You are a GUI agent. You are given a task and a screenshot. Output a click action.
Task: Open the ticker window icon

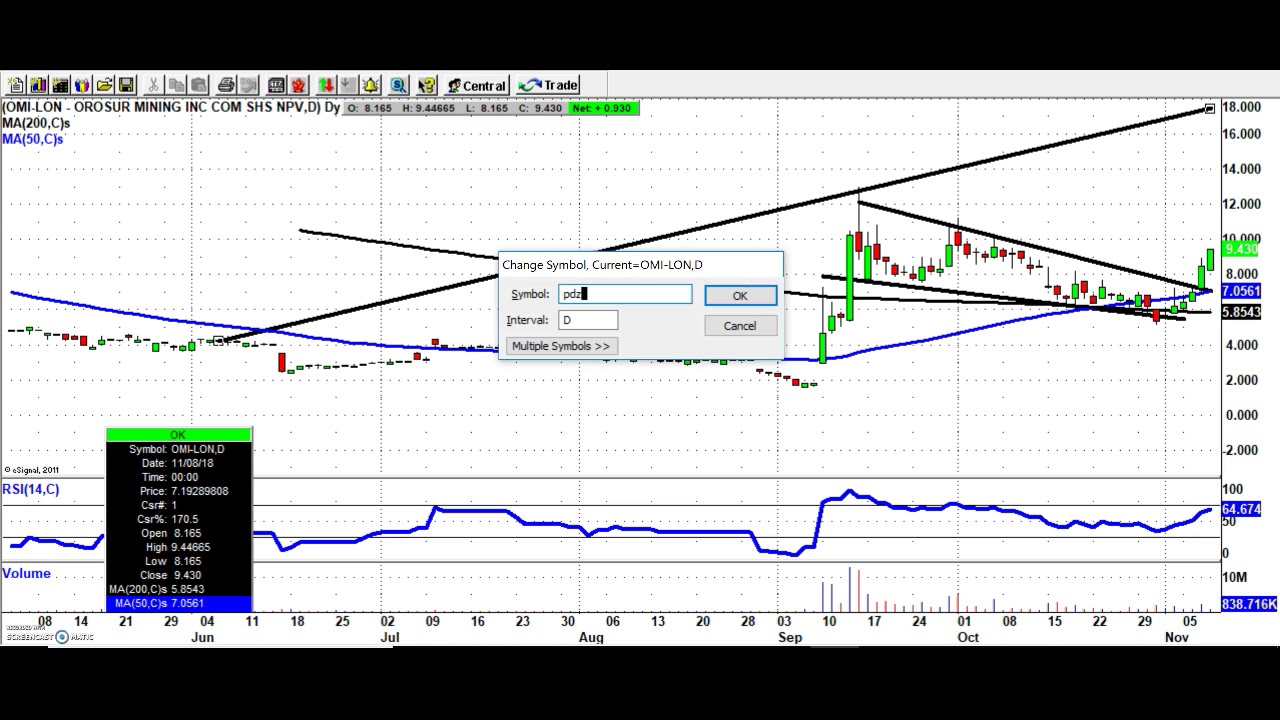tap(276, 85)
